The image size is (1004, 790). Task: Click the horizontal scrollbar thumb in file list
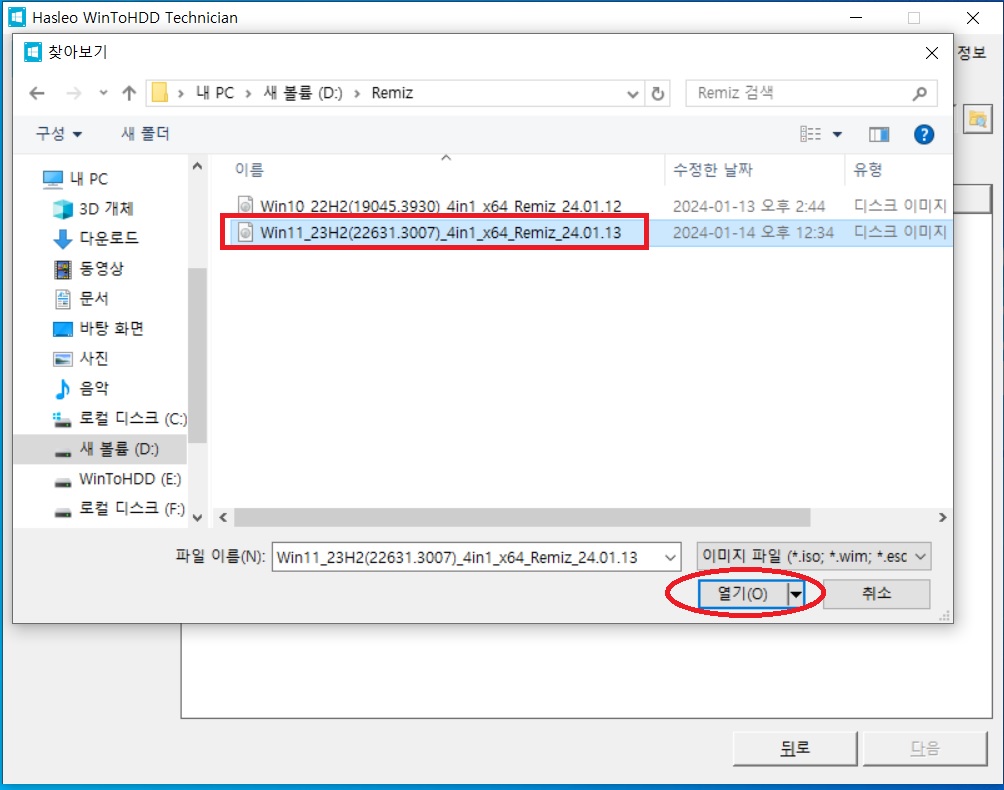[x=522, y=517]
